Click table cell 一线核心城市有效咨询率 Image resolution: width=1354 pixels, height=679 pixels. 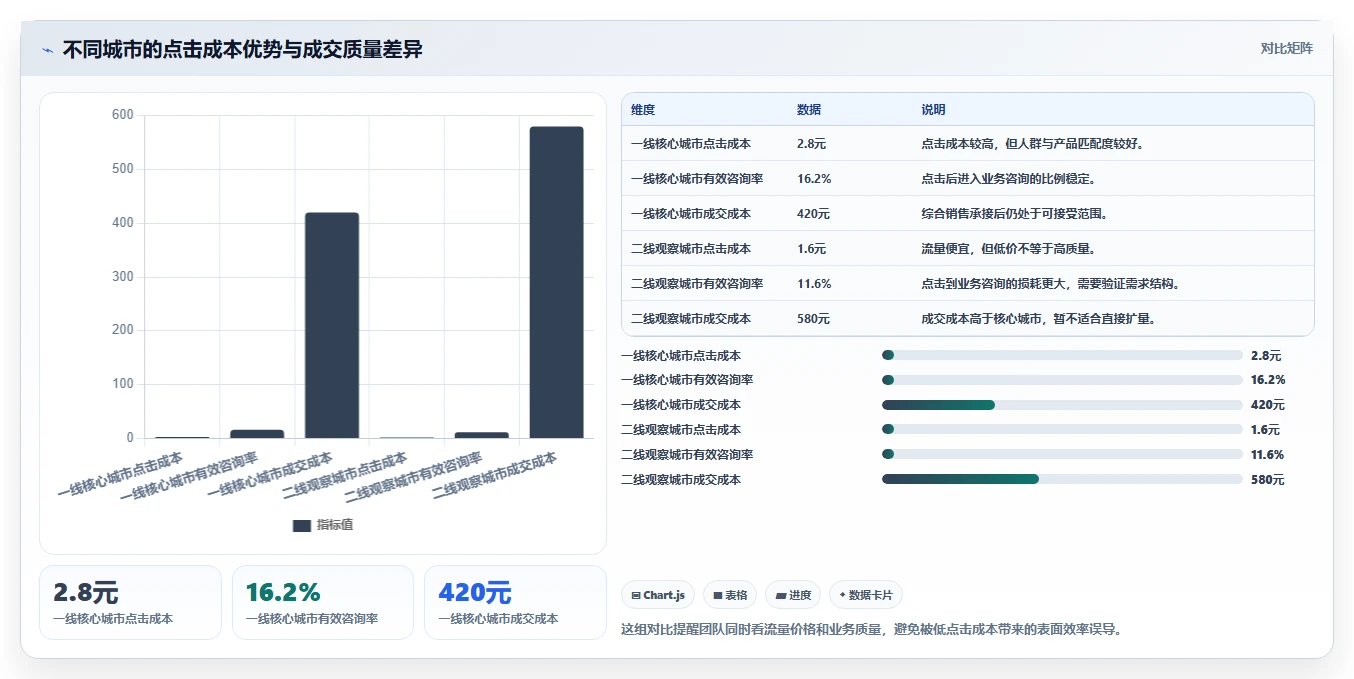[x=697, y=179]
